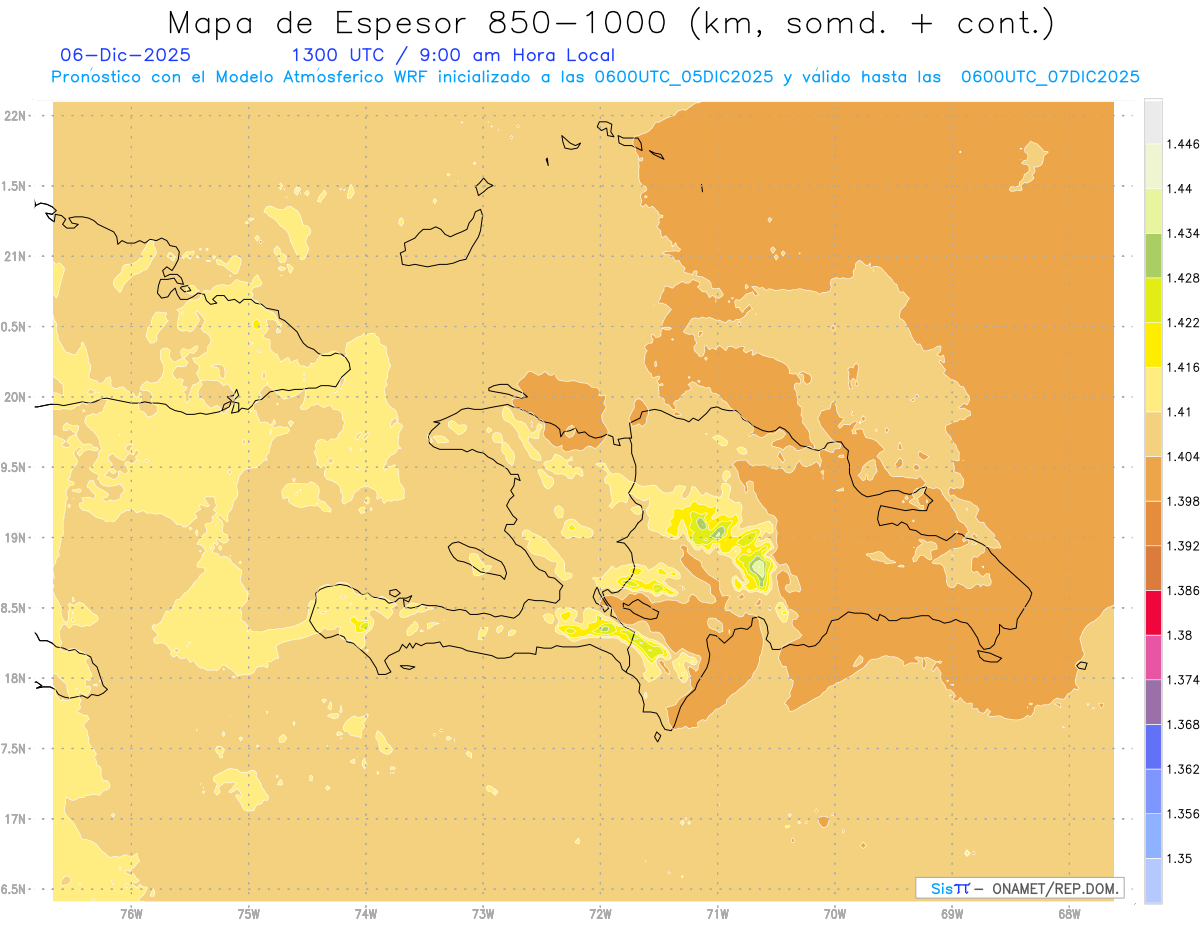Click the colorbar value '1.356'

(x=1183, y=813)
